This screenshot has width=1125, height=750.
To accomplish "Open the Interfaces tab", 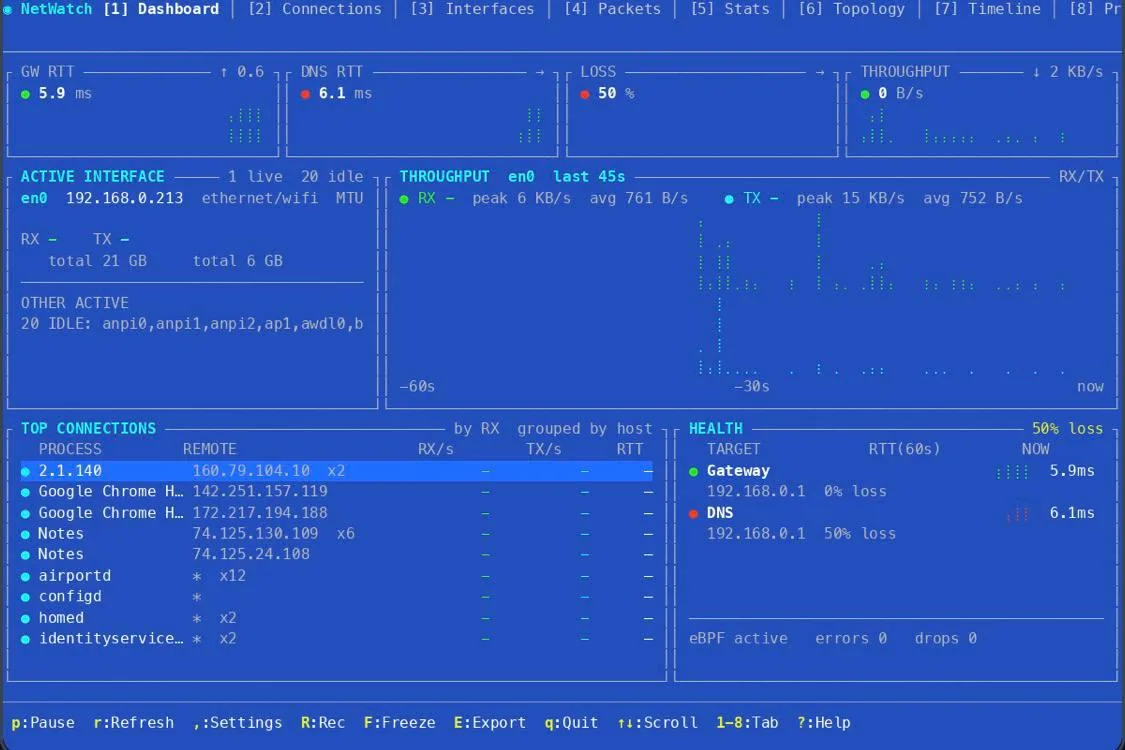I will click(x=472, y=9).
